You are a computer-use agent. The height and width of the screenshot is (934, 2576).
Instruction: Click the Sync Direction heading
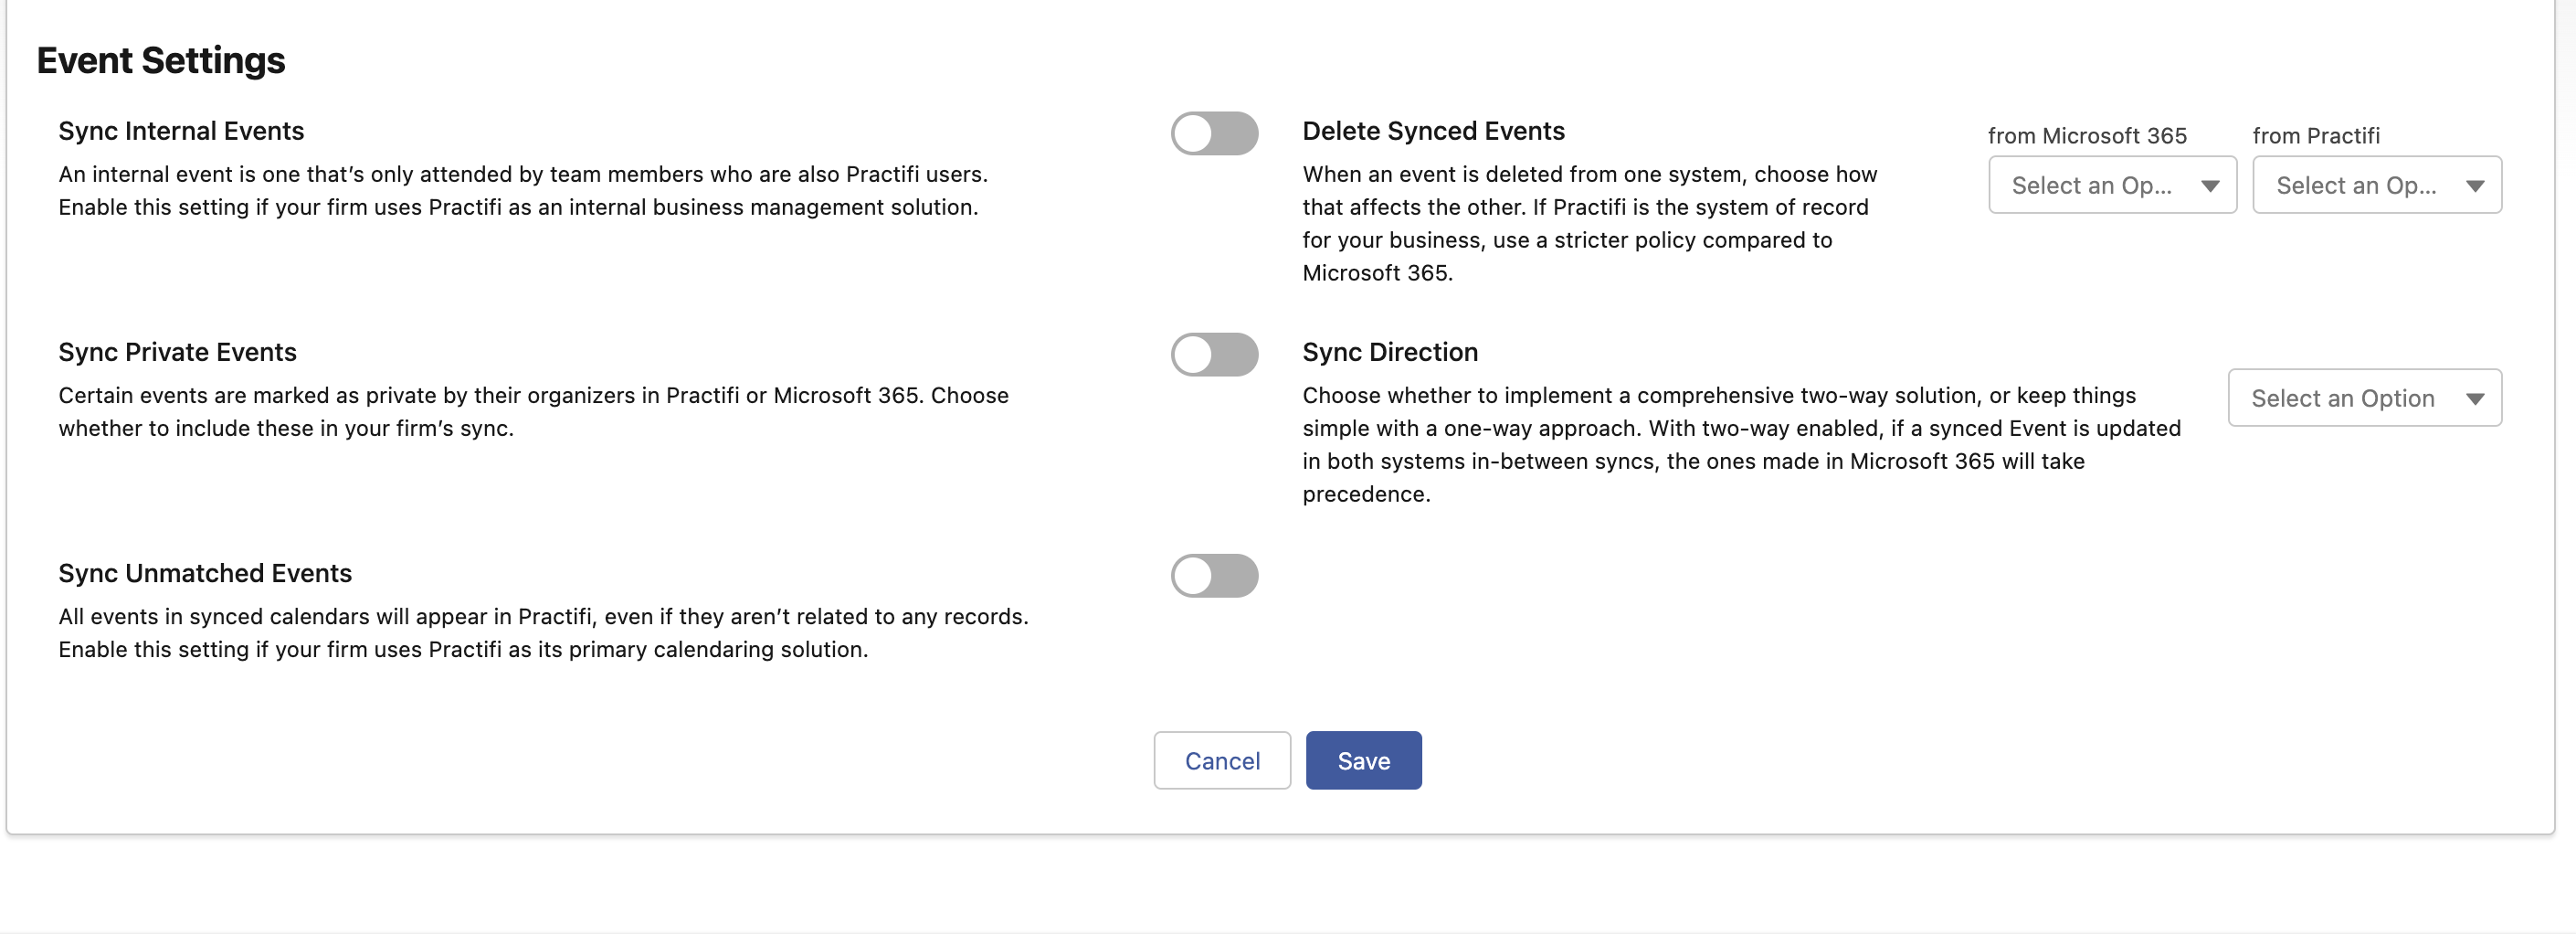tap(1389, 352)
